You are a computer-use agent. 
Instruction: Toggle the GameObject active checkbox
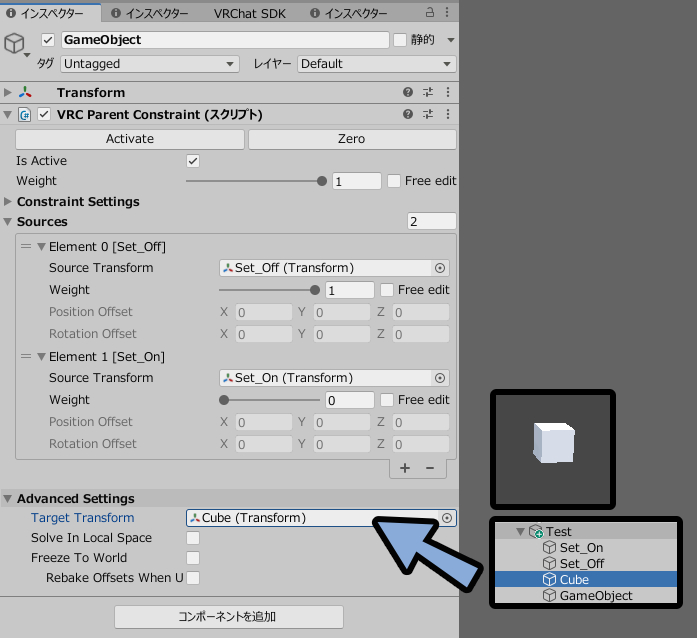(48, 40)
